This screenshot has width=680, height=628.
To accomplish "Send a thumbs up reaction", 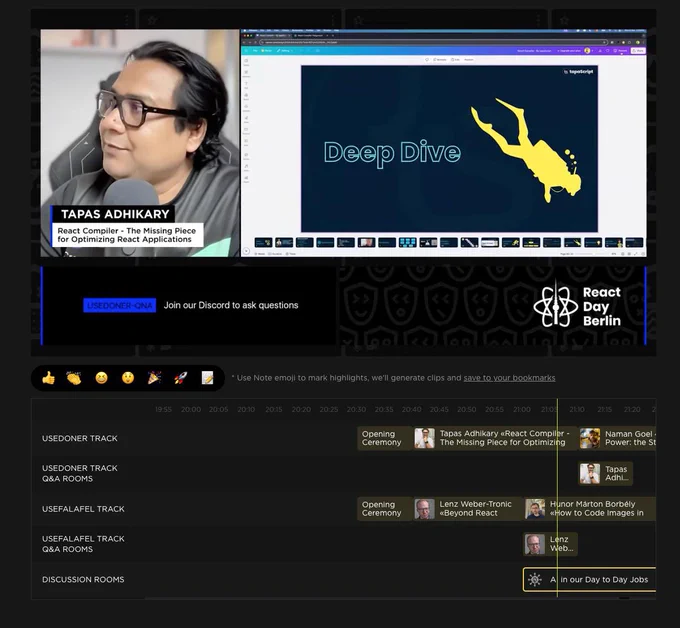I will pyautogui.click(x=48, y=378).
